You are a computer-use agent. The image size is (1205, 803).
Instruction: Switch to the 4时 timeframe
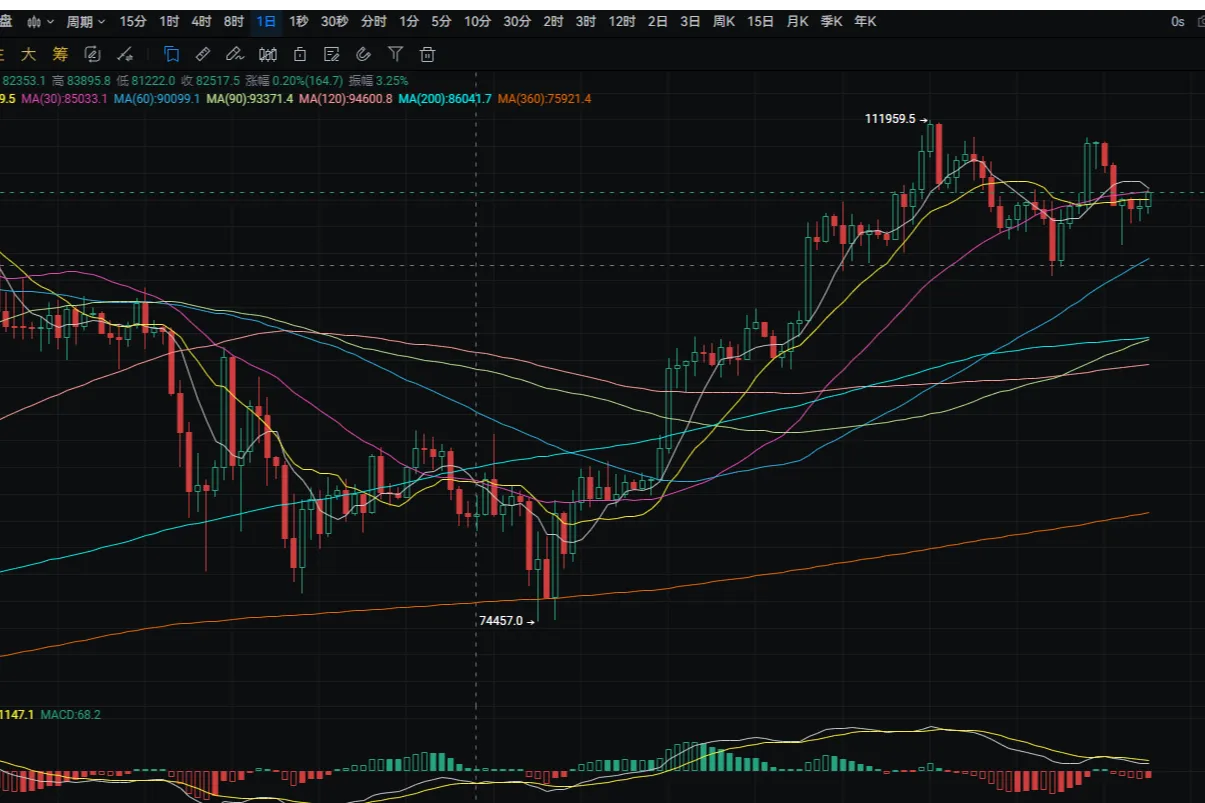tap(201, 21)
